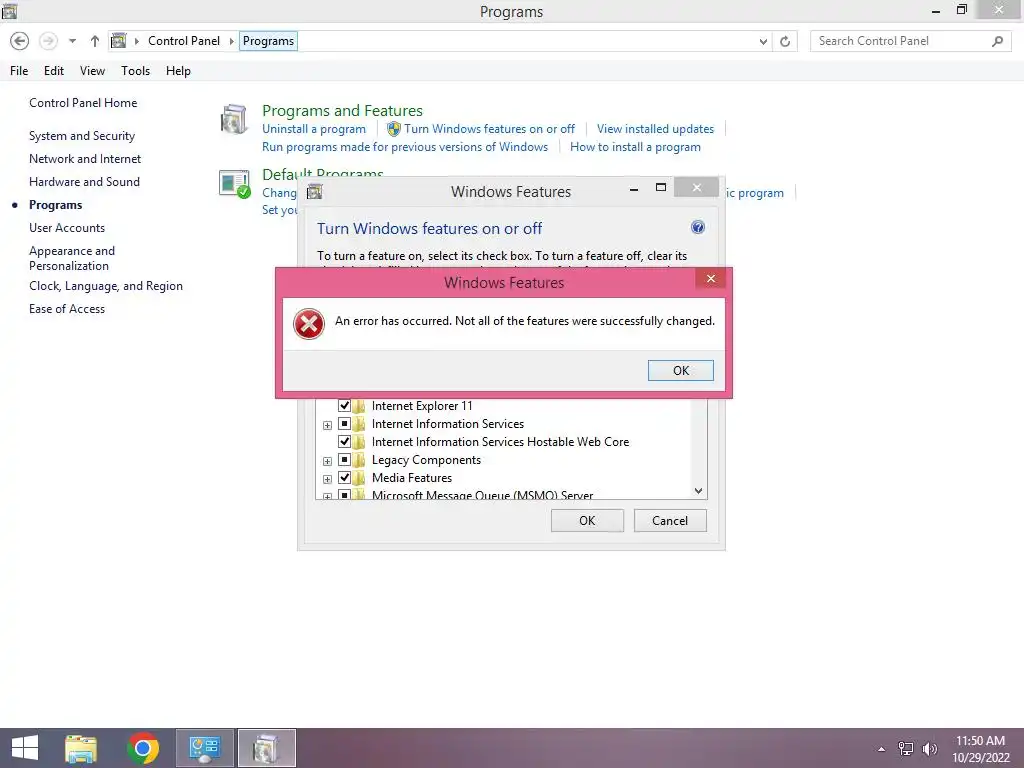Viewport: 1024px width, 768px height.
Task: Click the network tray icon
Action: [x=906, y=748]
